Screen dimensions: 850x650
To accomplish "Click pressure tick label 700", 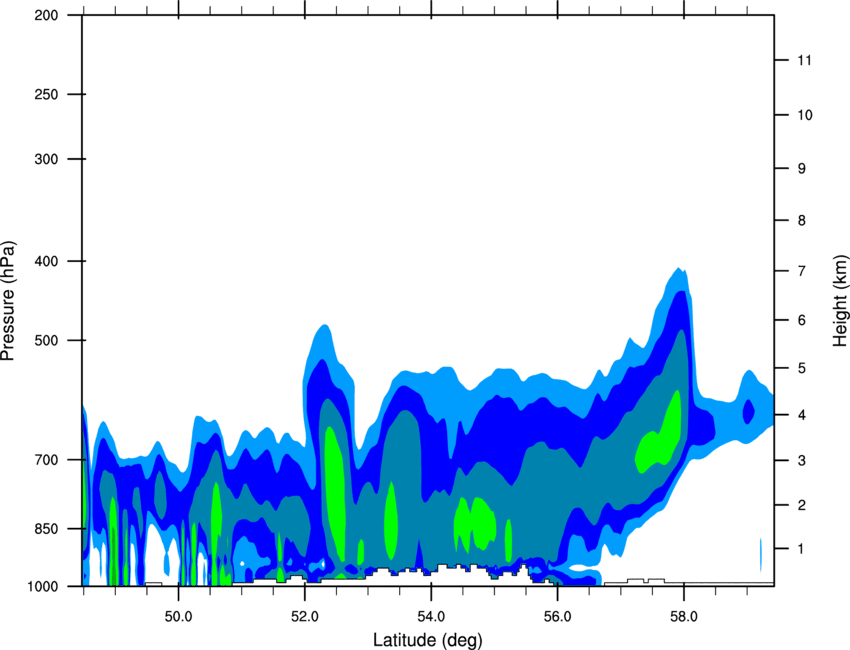I will point(47,459).
